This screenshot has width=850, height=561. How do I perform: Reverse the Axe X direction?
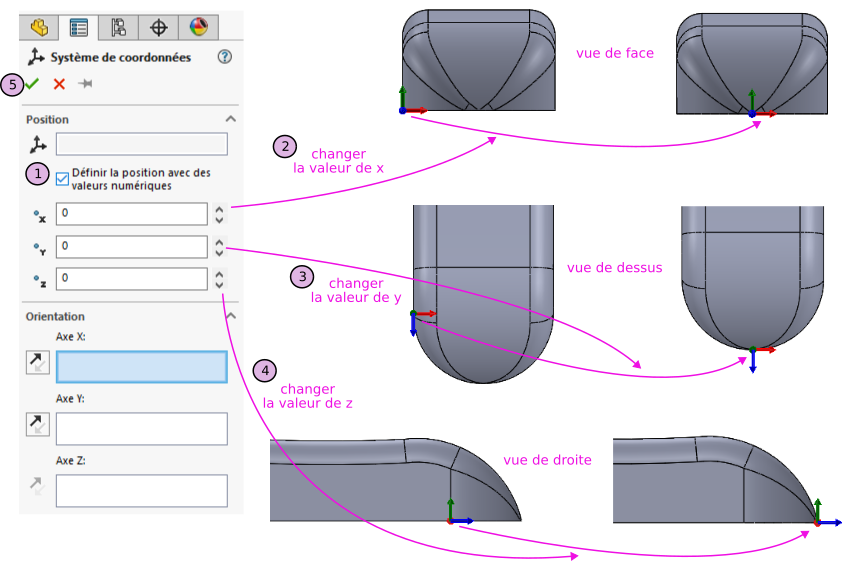tap(37, 362)
